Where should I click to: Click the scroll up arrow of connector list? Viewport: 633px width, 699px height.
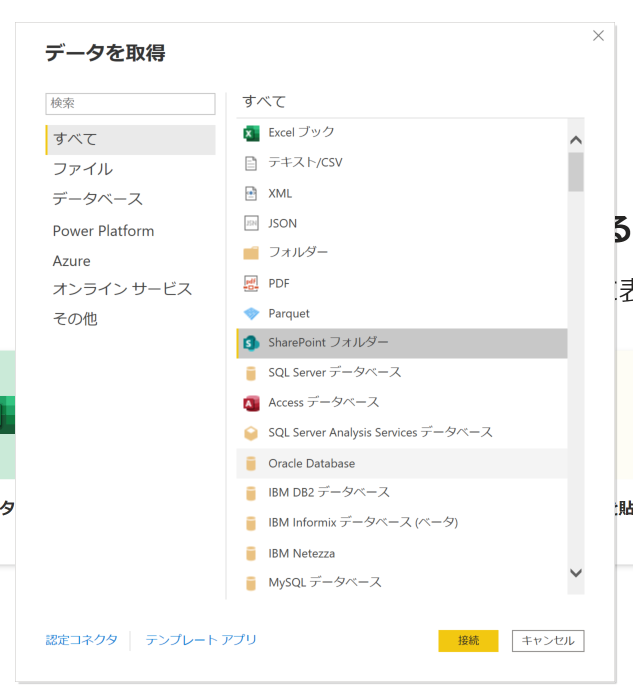[x=576, y=140]
